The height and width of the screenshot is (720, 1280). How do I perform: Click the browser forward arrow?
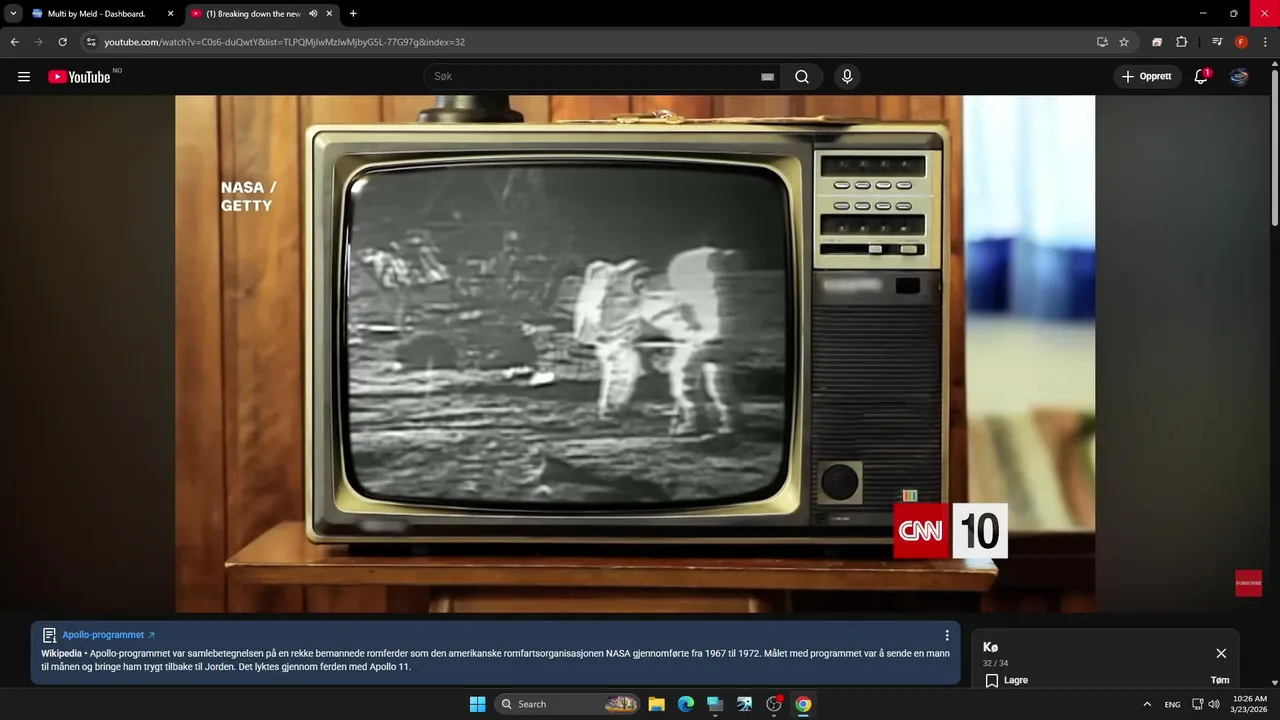point(39,42)
